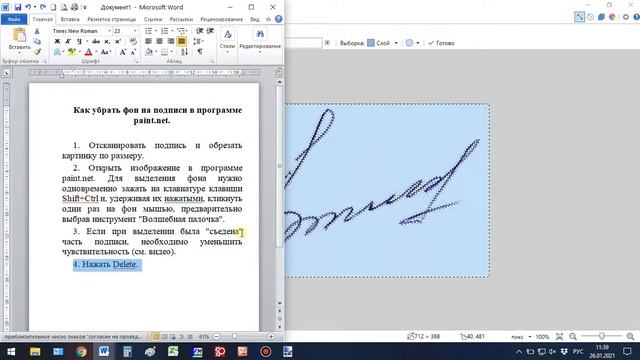This screenshot has width=640, height=360.
Task: Align text left in Word
Action: pyautogui.click(x=149, y=41)
